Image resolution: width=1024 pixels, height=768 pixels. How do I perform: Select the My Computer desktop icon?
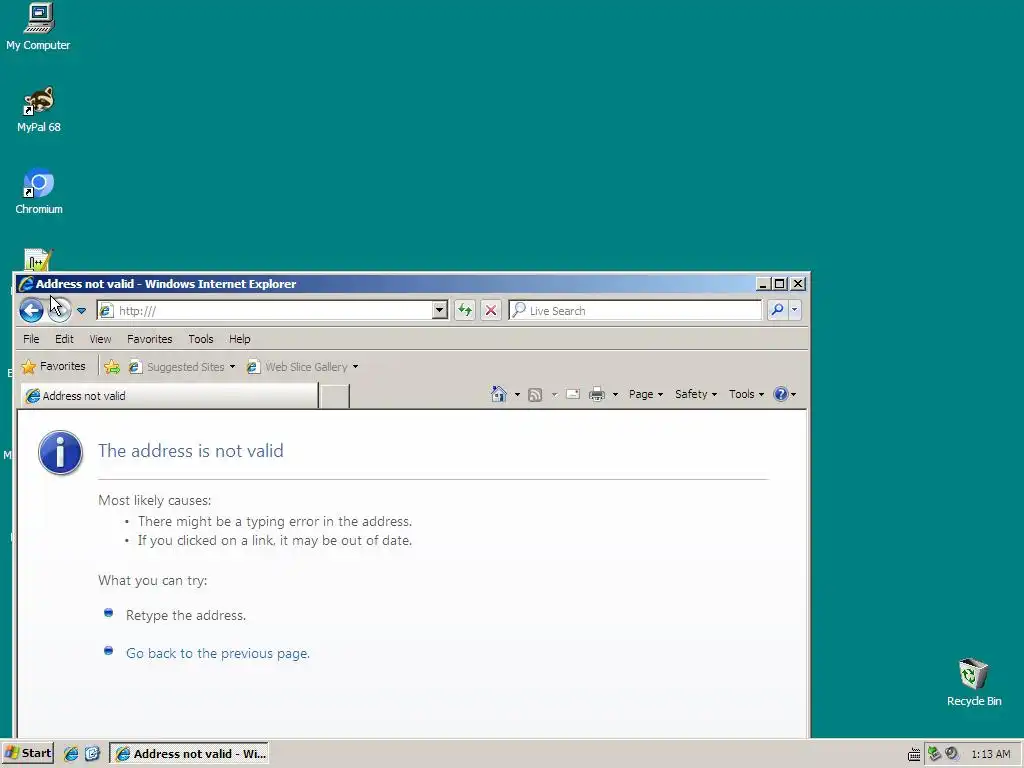pyautogui.click(x=38, y=27)
